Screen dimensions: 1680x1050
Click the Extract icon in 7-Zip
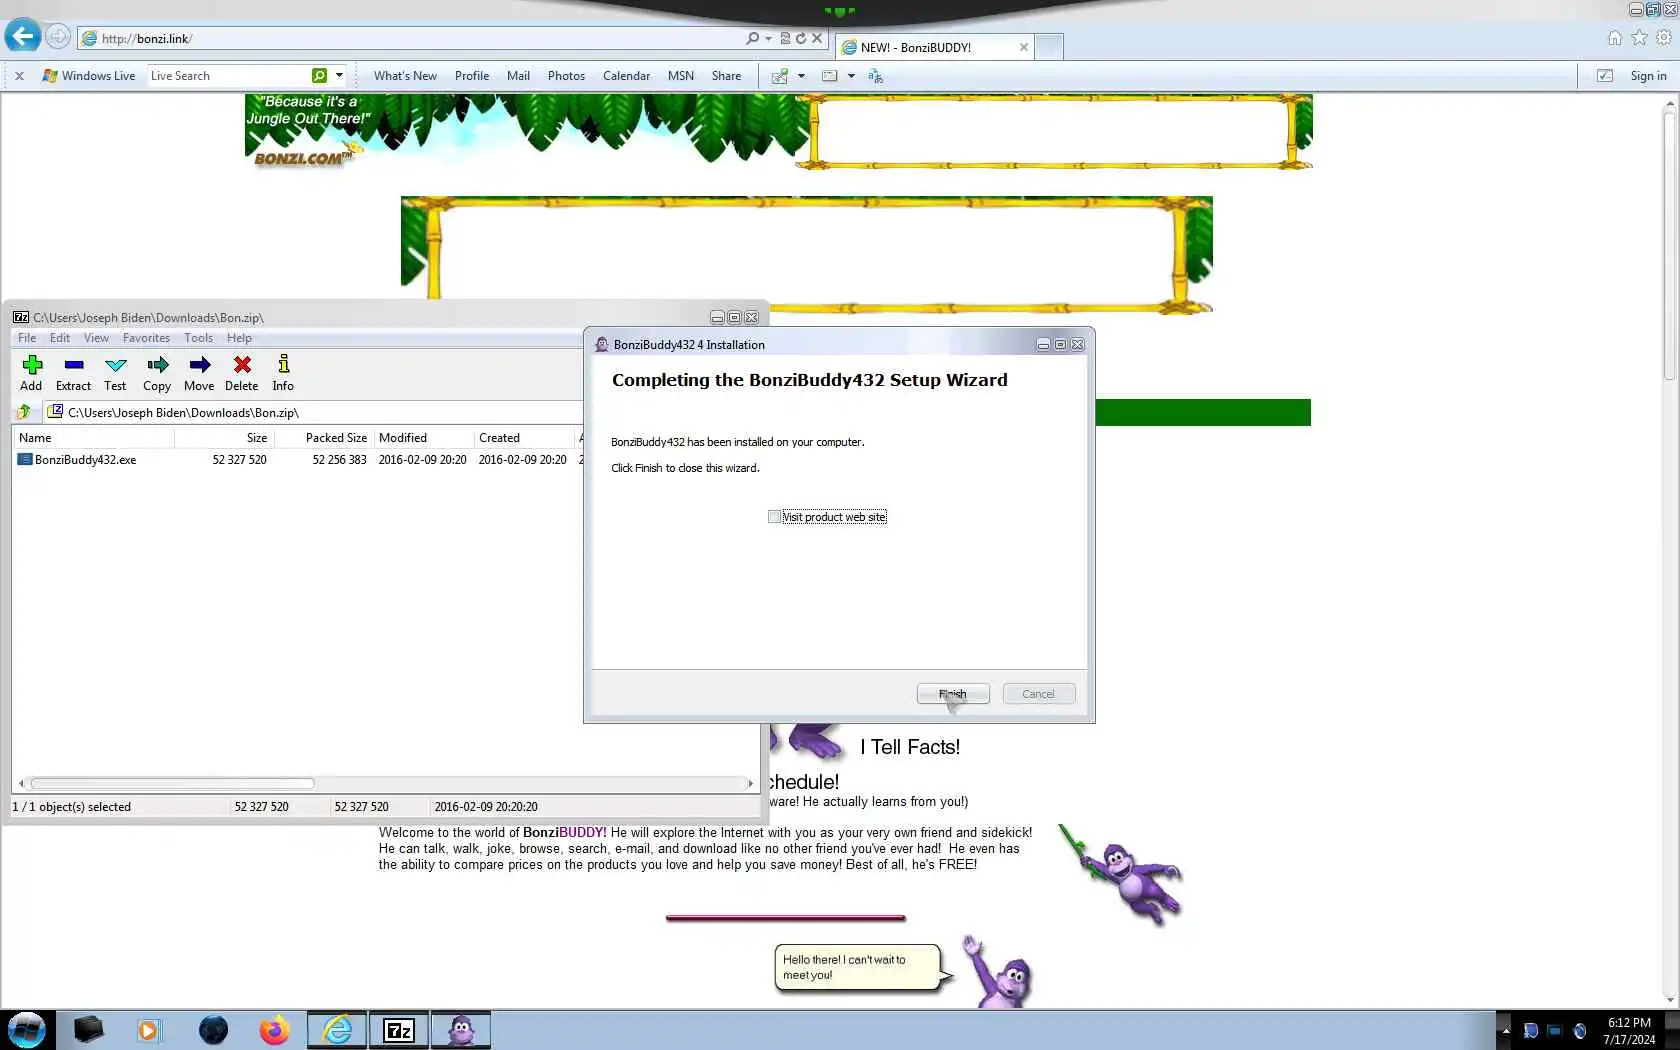73,365
